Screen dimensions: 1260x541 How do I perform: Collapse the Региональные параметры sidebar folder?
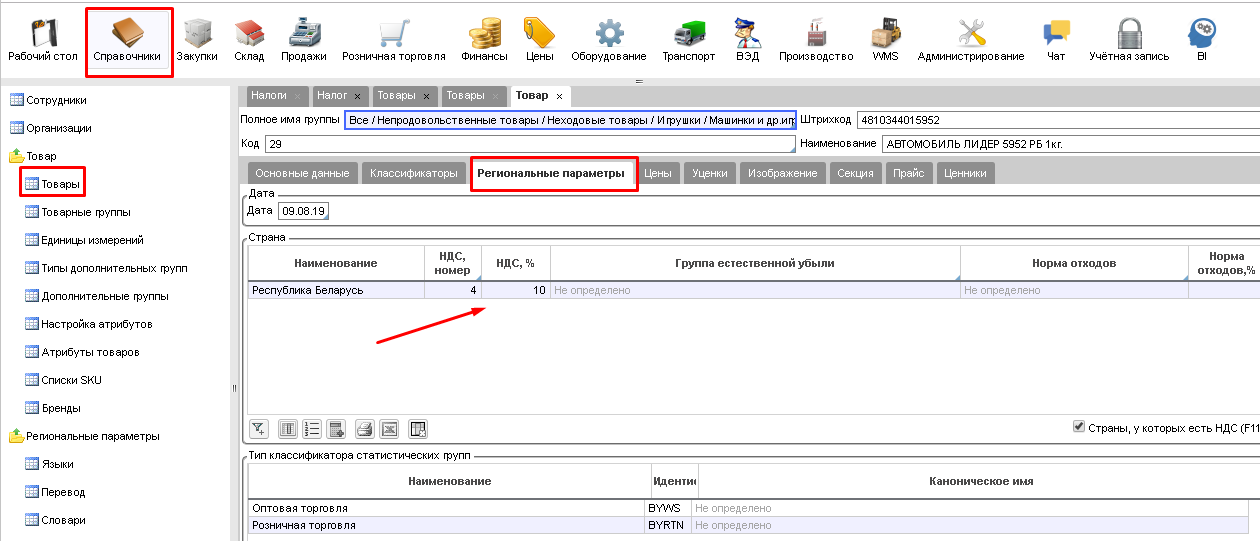pyautogui.click(x=17, y=436)
